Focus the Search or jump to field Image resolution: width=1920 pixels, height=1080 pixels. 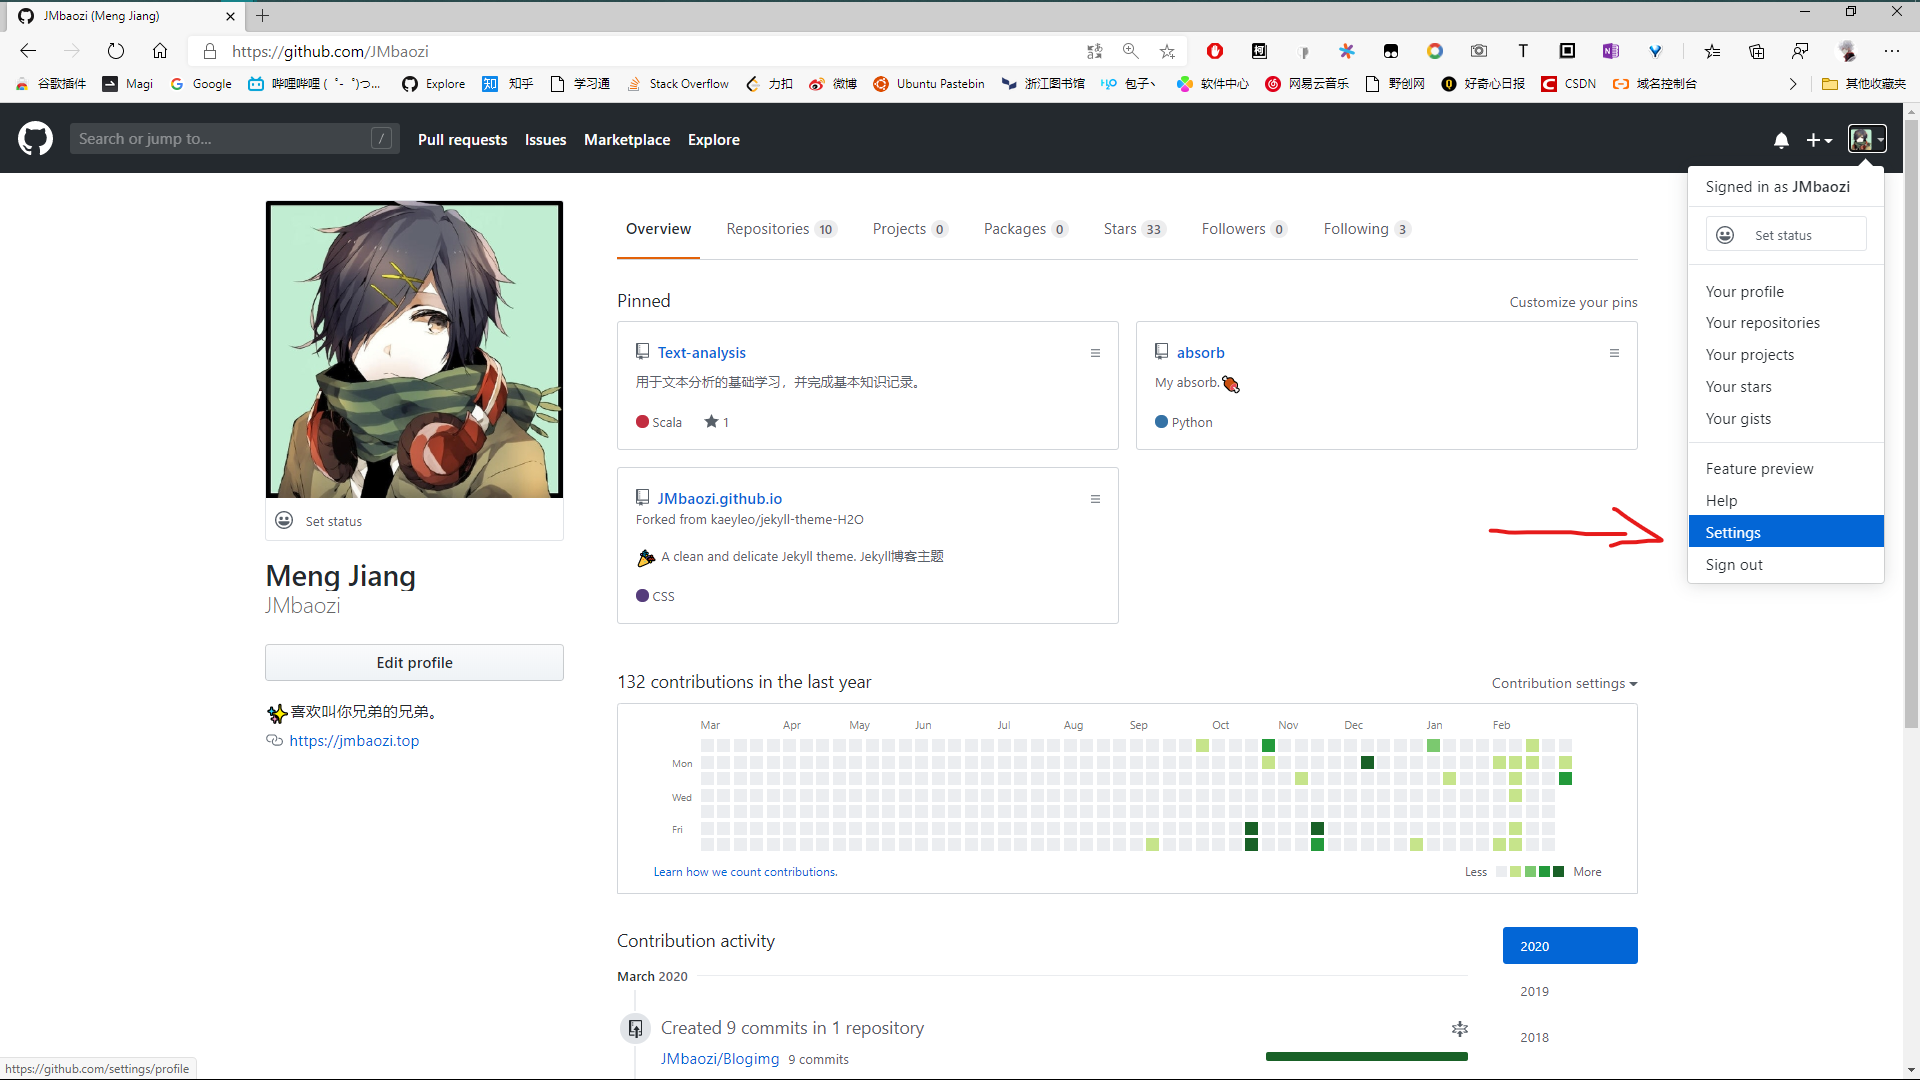click(x=225, y=139)
